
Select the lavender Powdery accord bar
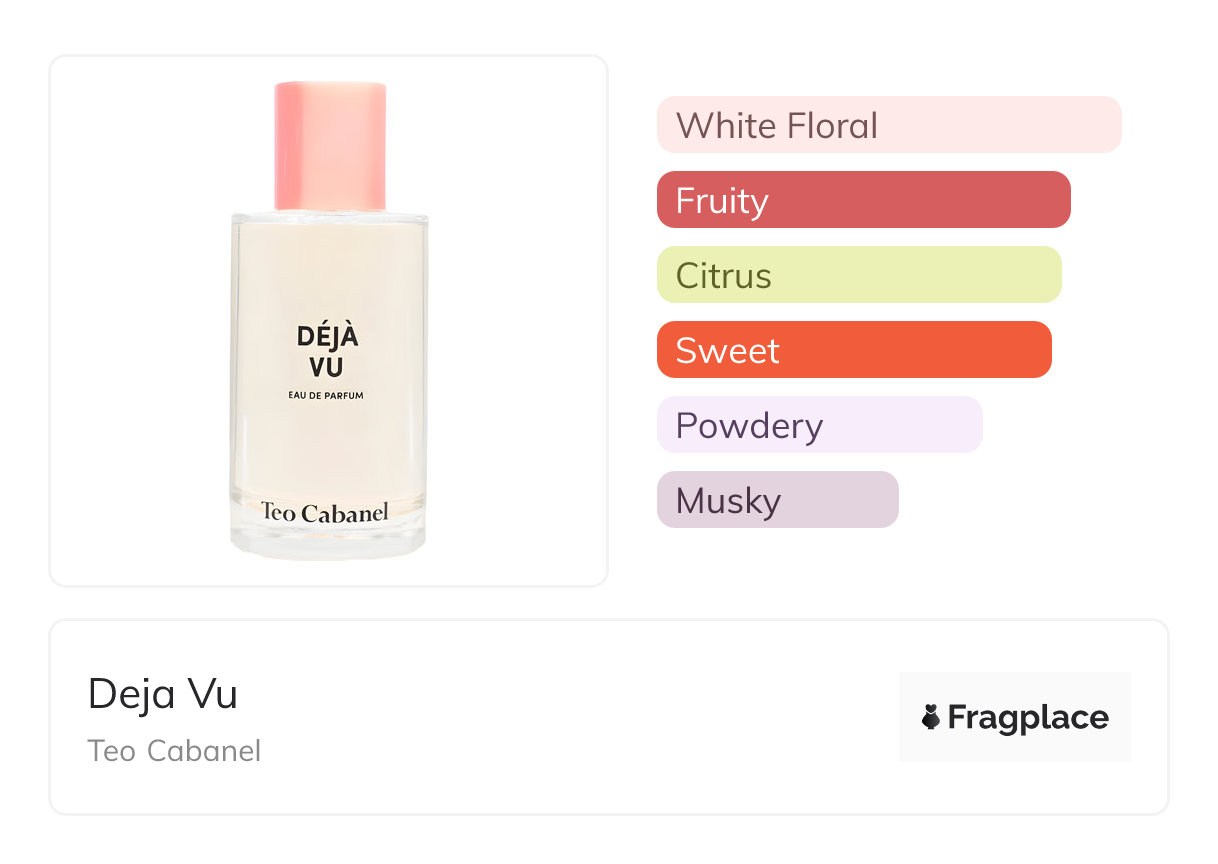[819, 425]
